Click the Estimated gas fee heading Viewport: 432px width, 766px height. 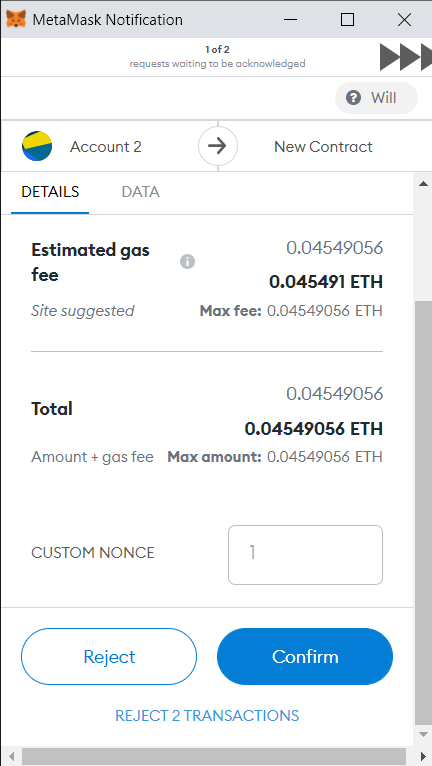(90, 262)
